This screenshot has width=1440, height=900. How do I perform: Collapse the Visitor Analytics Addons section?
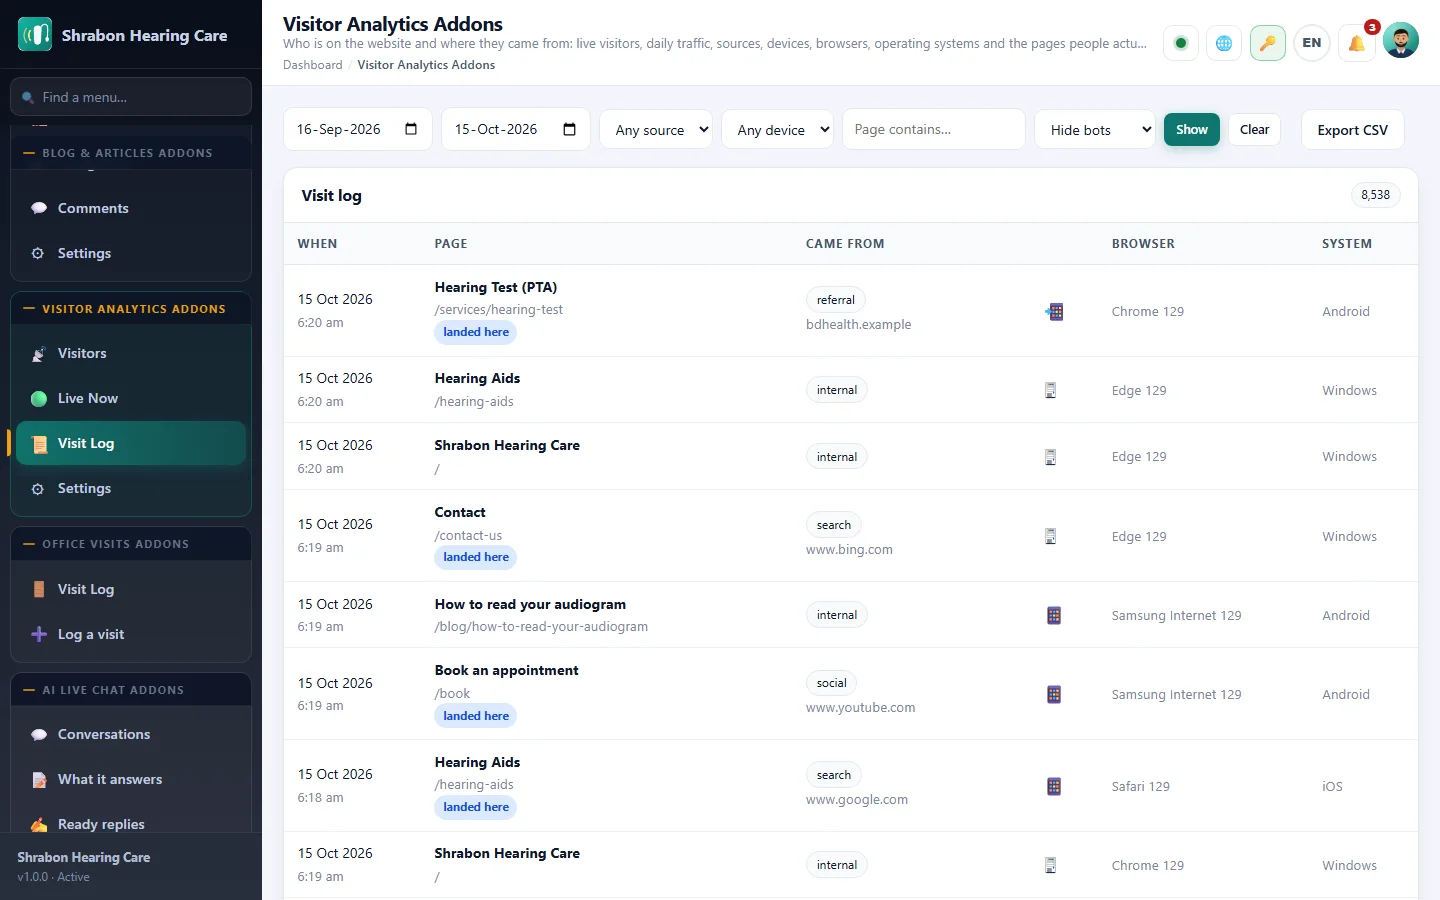coord(131,309)
